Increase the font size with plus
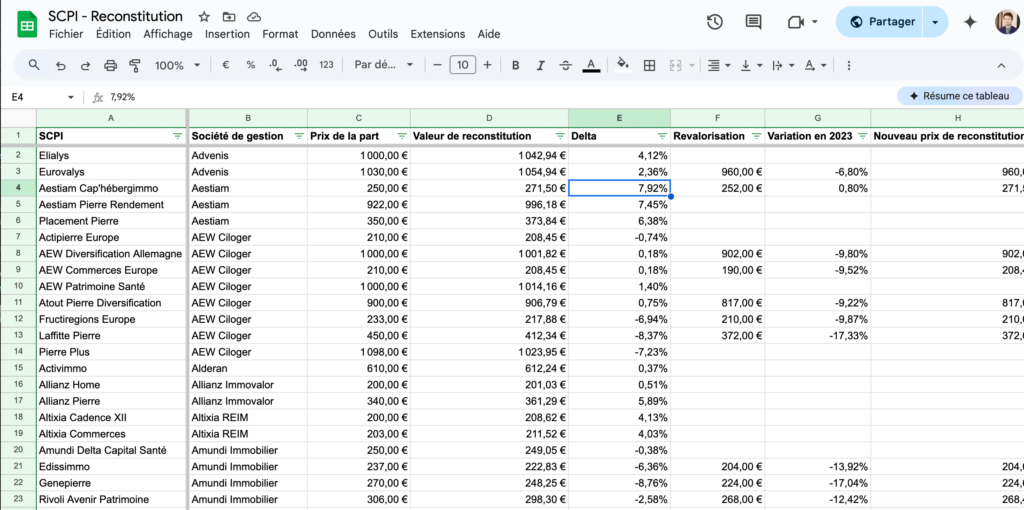Viewport: 1024px width, 510px height. pos(487,65)
